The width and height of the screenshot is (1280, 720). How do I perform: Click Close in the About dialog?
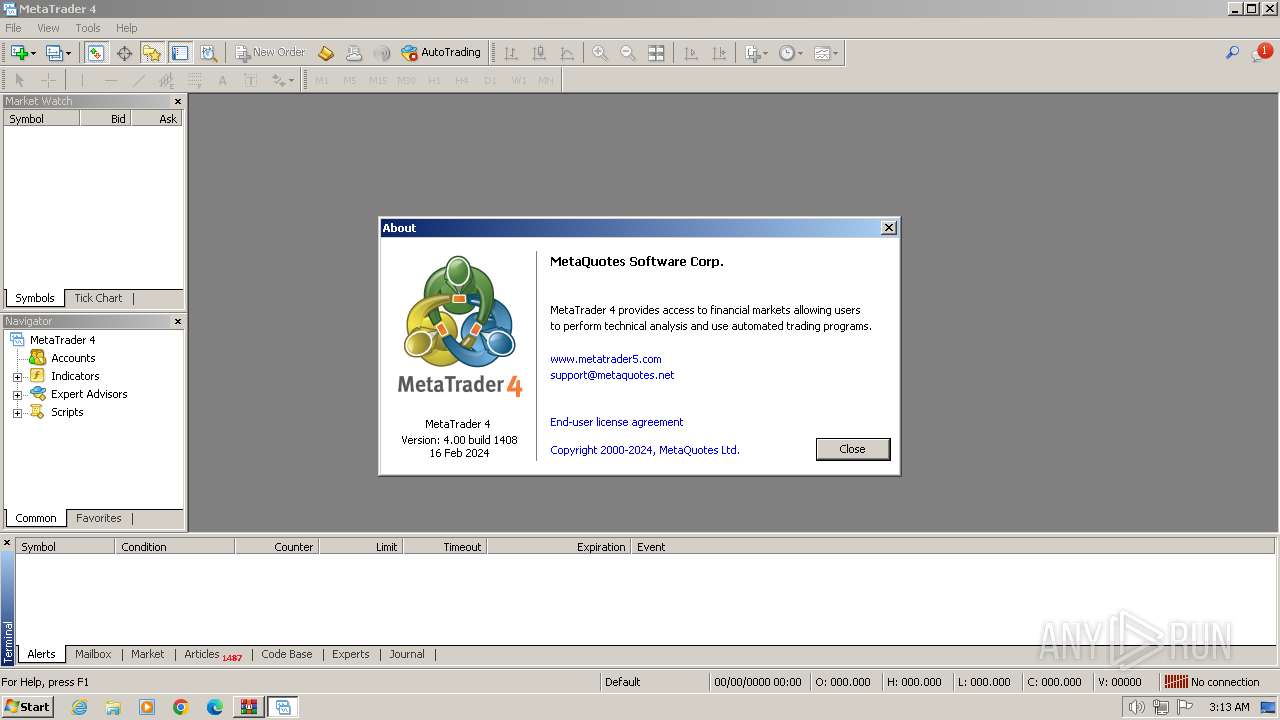853,449
